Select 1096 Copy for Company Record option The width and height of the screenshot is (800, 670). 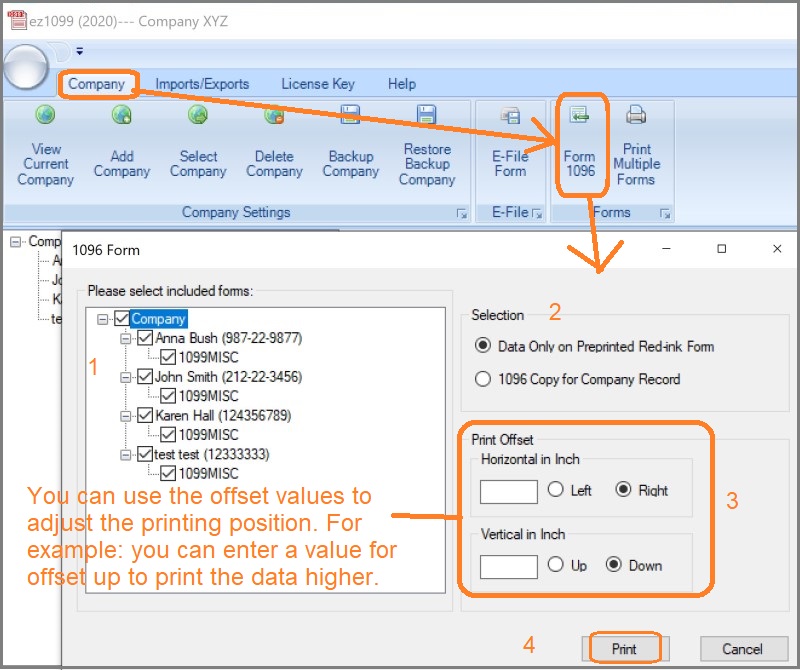pyautogui.click(x=484, y=379)
